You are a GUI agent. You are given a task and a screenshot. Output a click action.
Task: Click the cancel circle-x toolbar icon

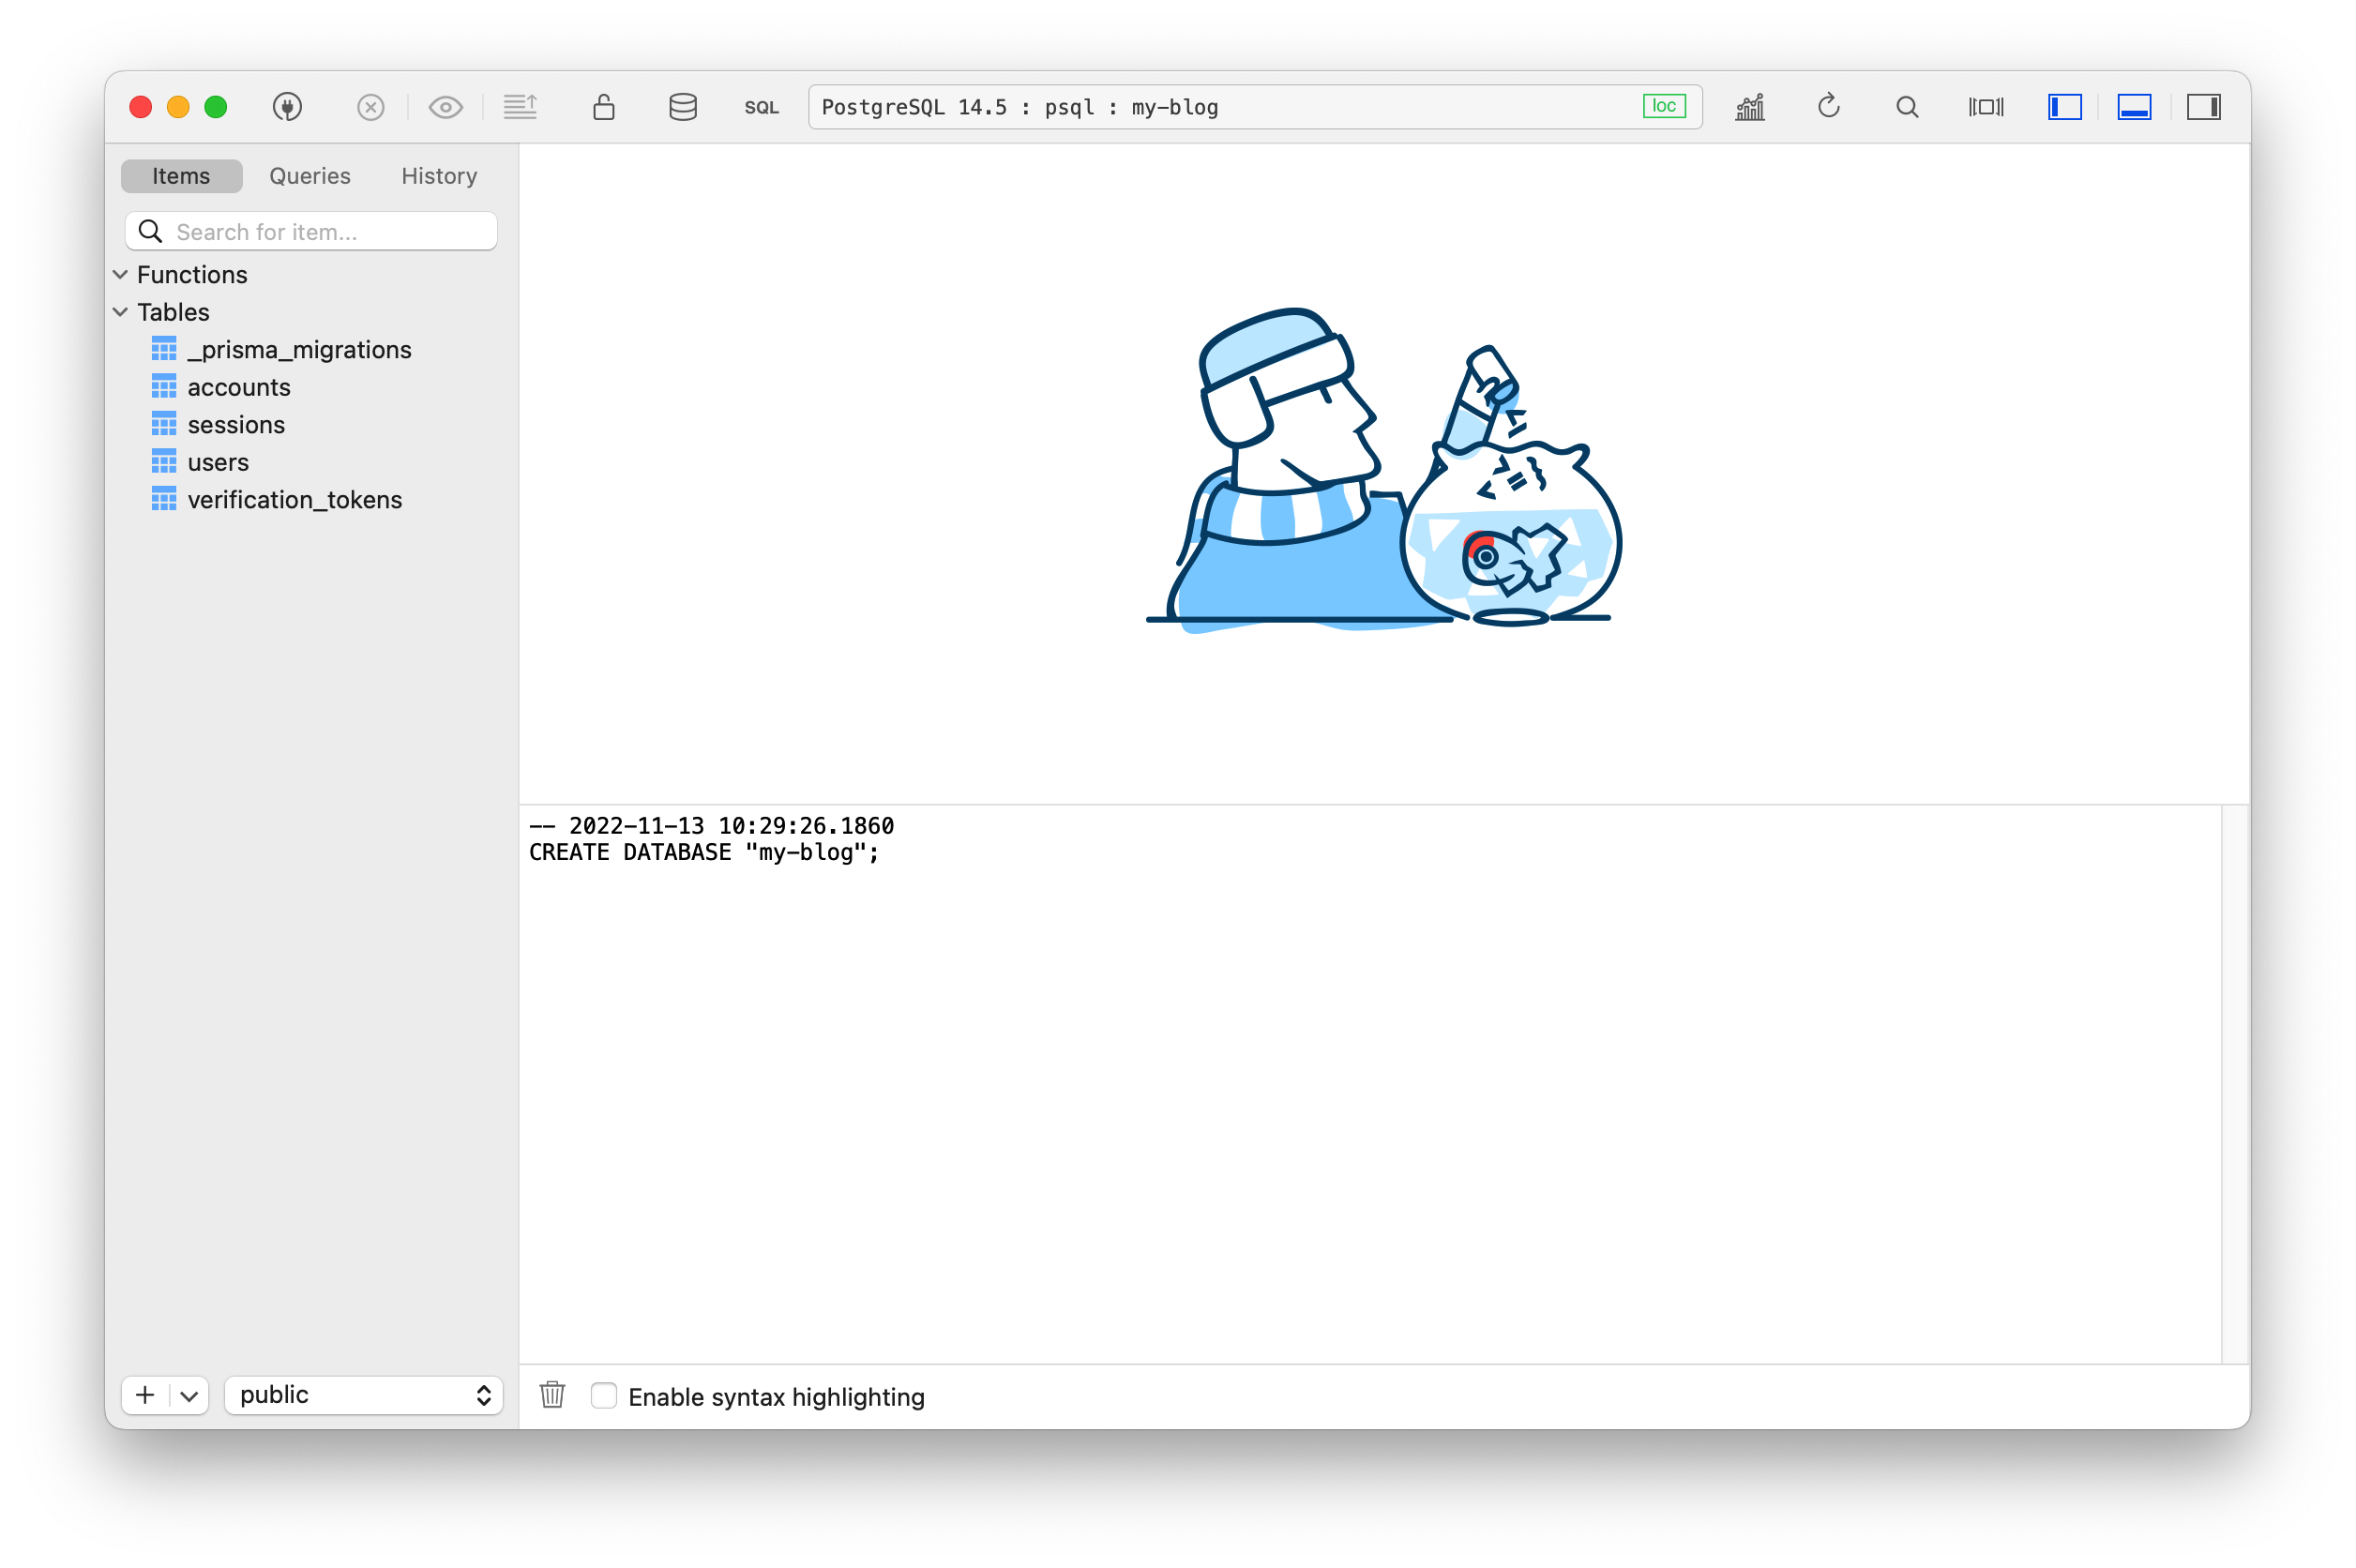[370, 107]
